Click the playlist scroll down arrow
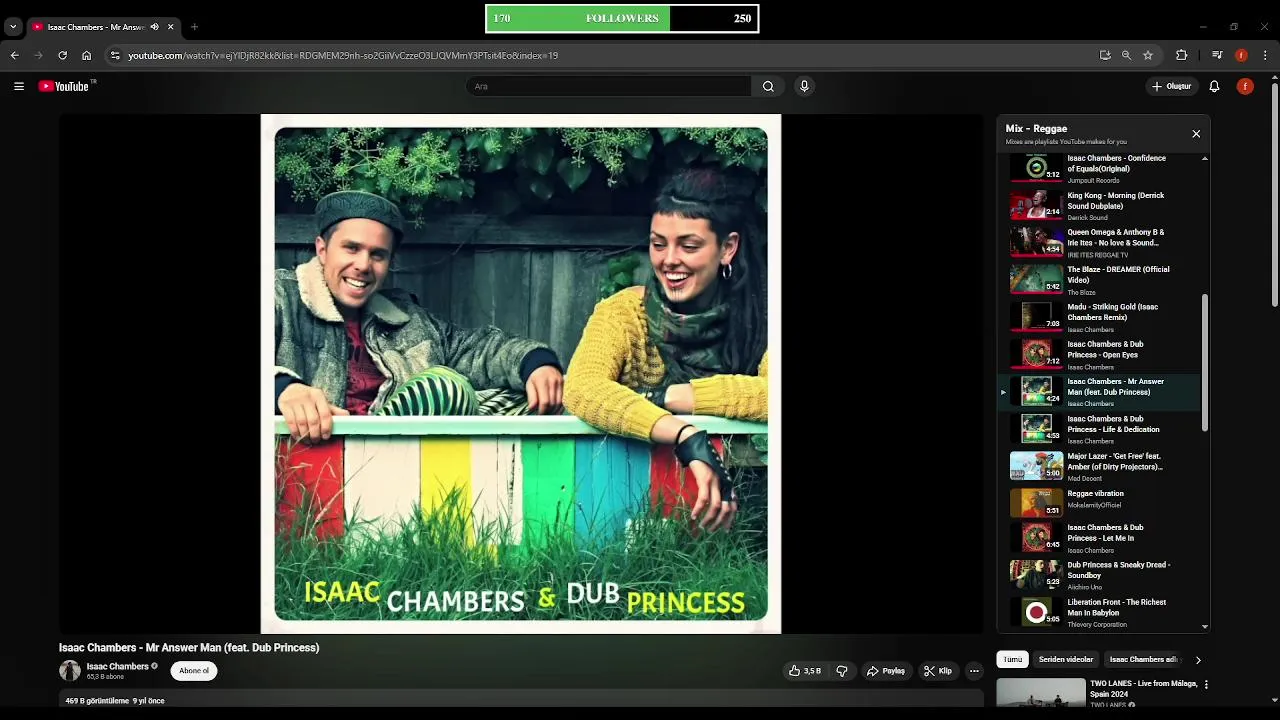 click(1204, 627)
